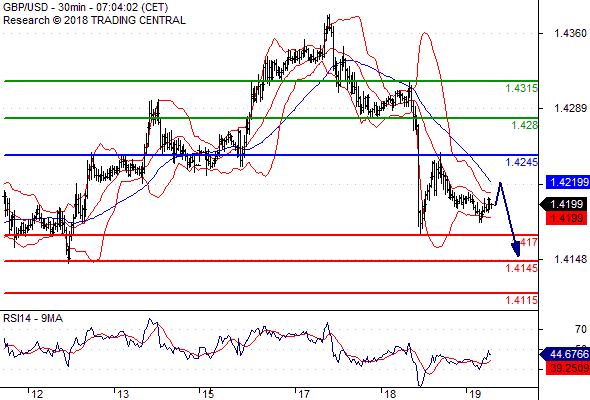
Task: Select the blue 1.42199 price tag
Action: coord(568,183)
